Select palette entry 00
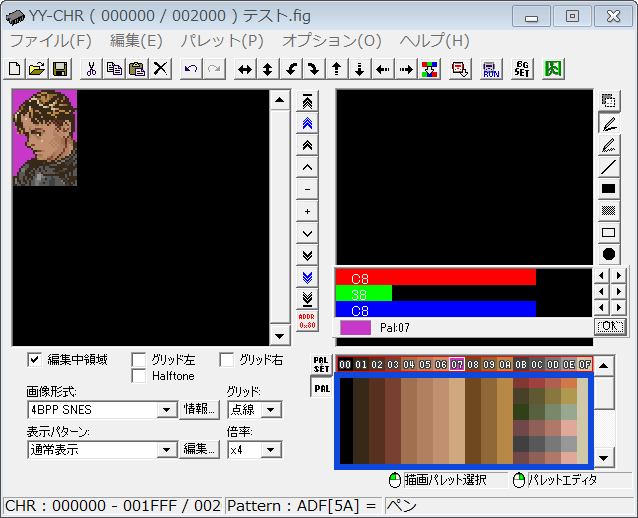 pyautogui.click(x=345, y=365)
